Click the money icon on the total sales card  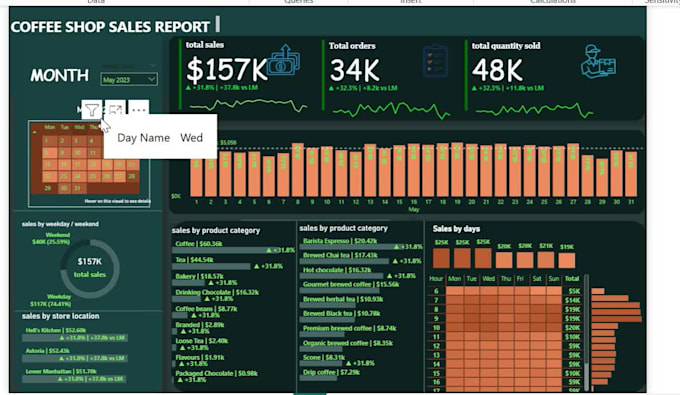click(x=283, y=60)
